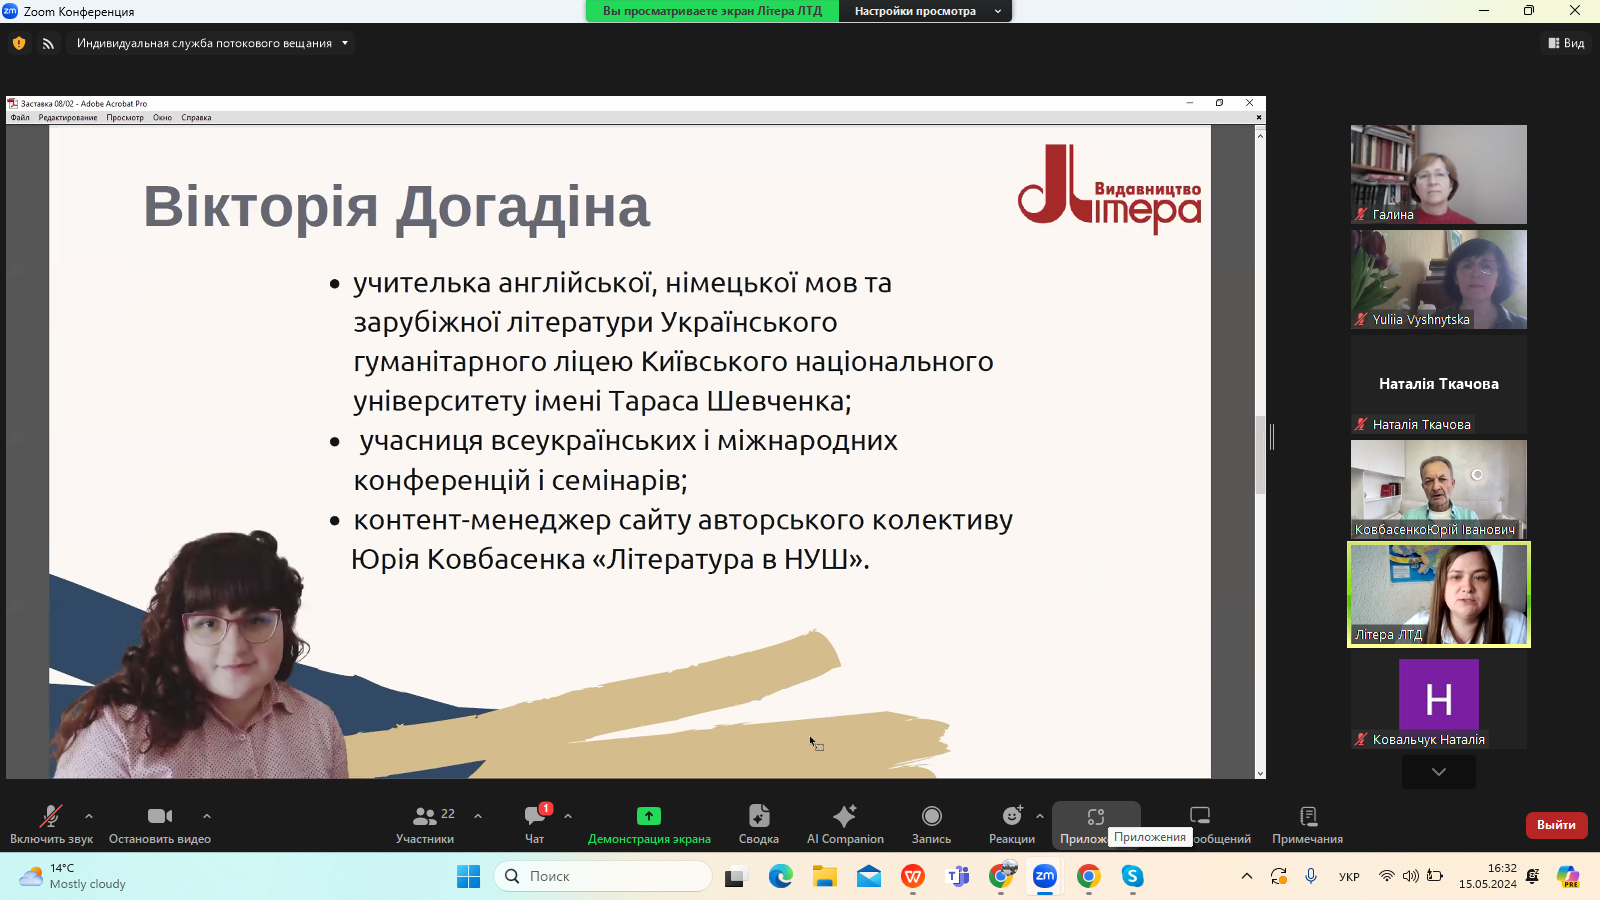
Task: Click the green Share Screen icon
Action: pos(649,816)
